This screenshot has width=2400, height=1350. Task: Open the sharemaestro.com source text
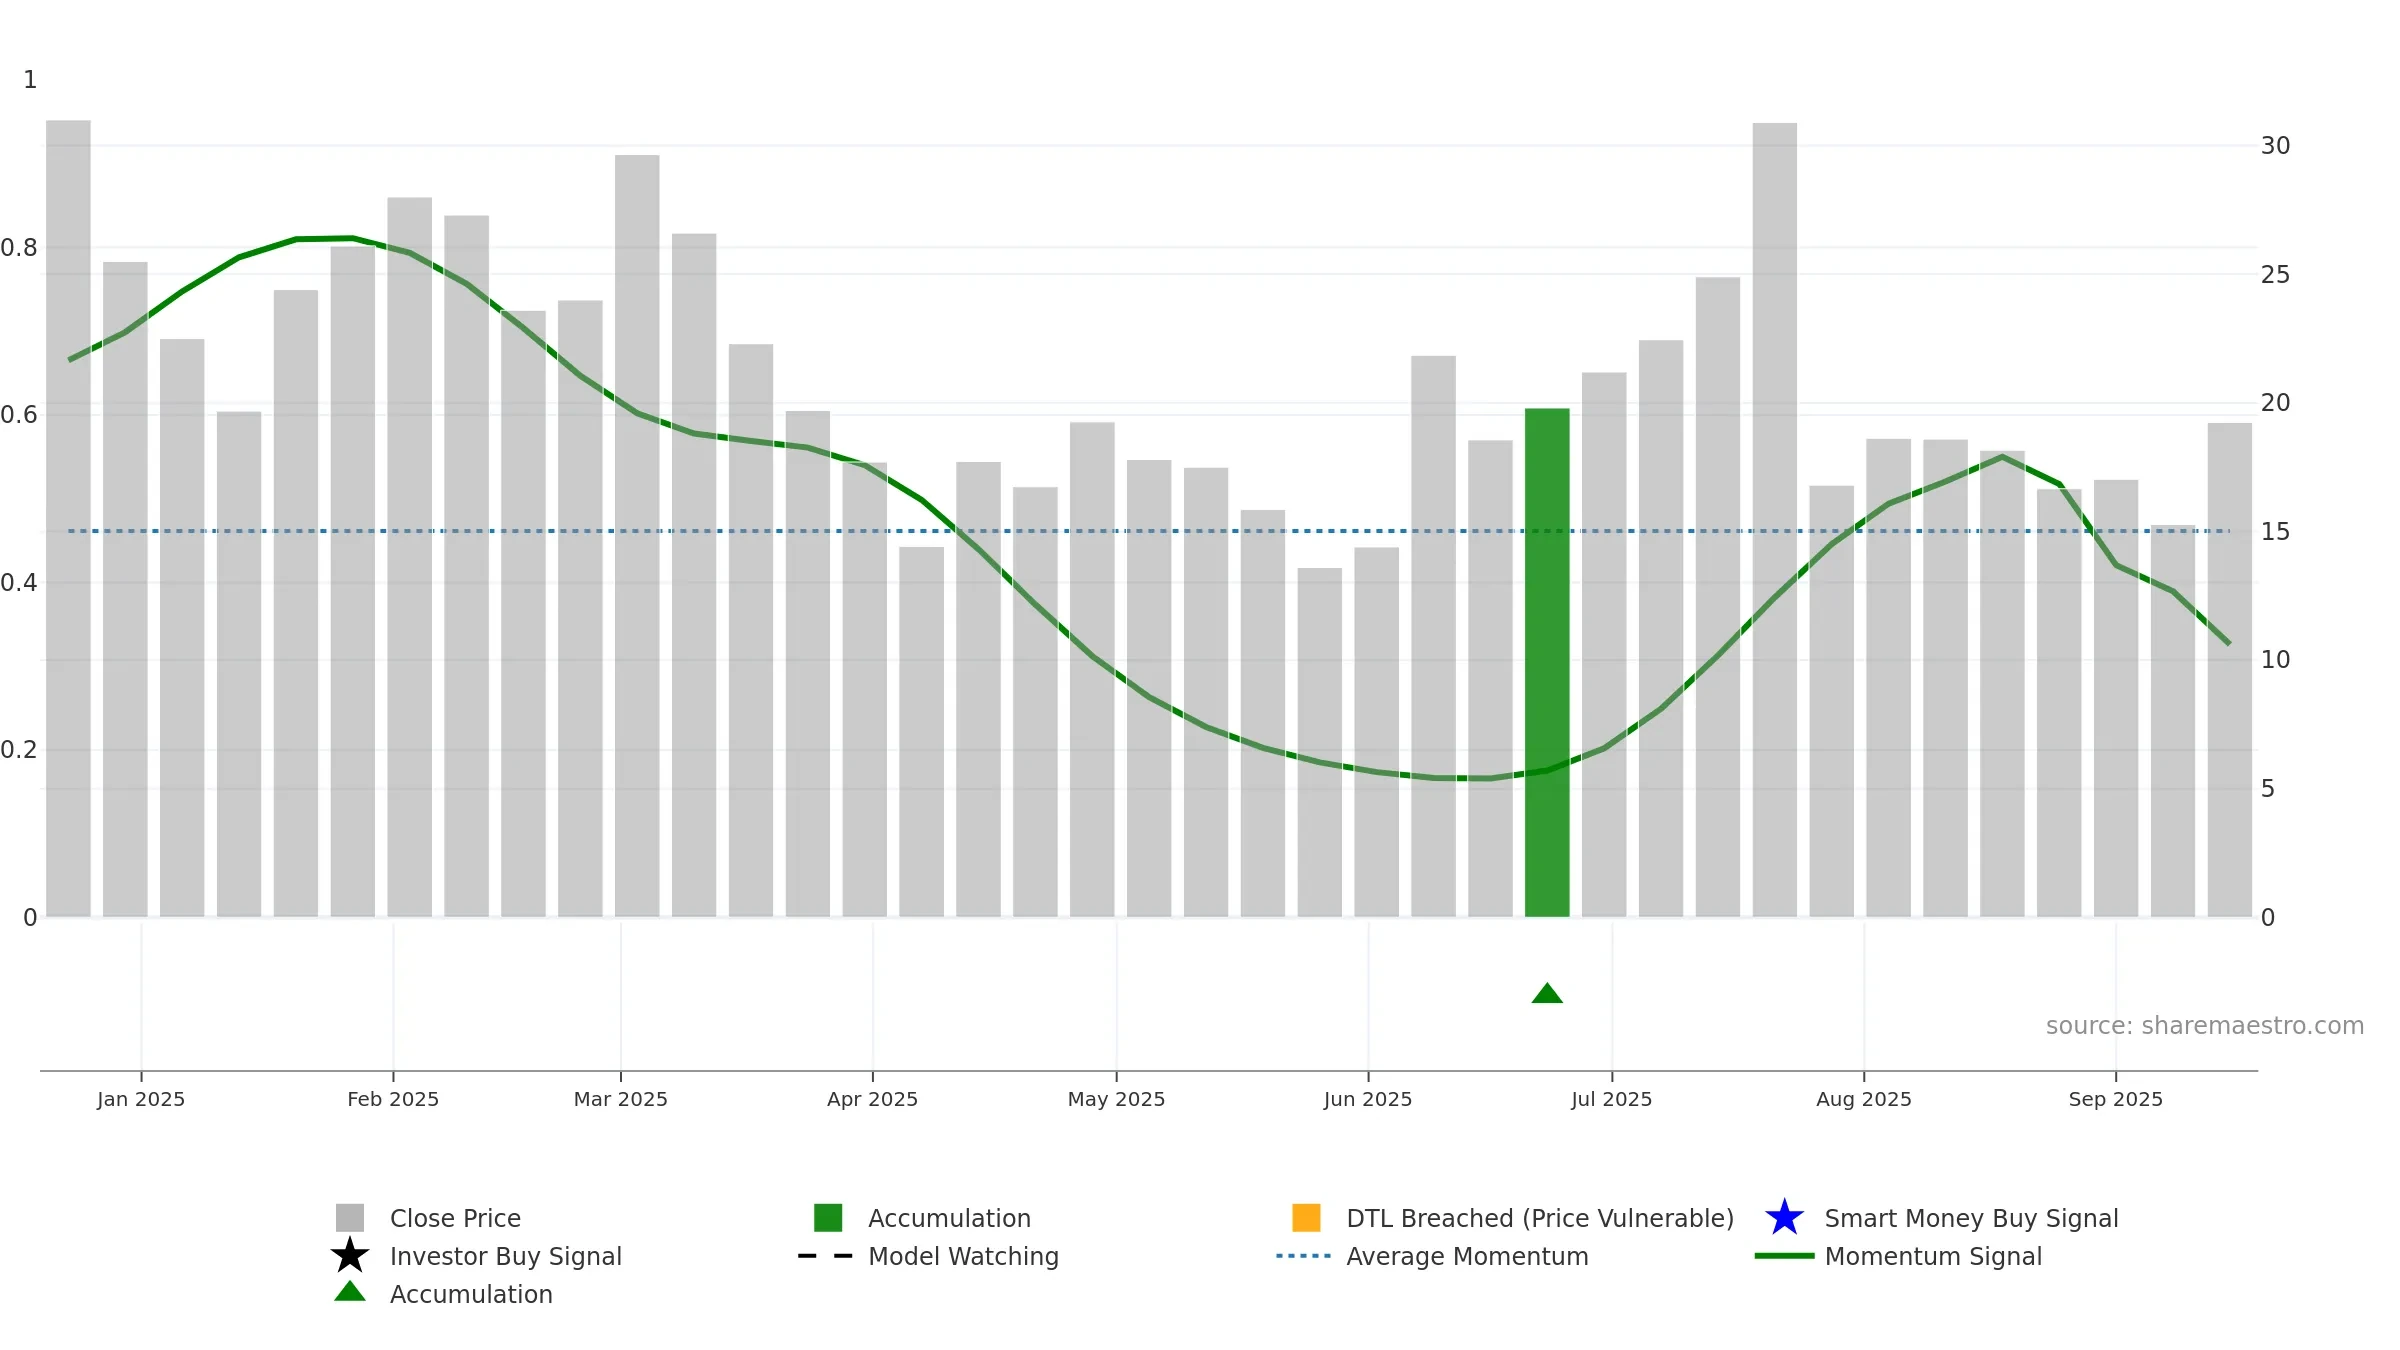click(2205, 1026)
